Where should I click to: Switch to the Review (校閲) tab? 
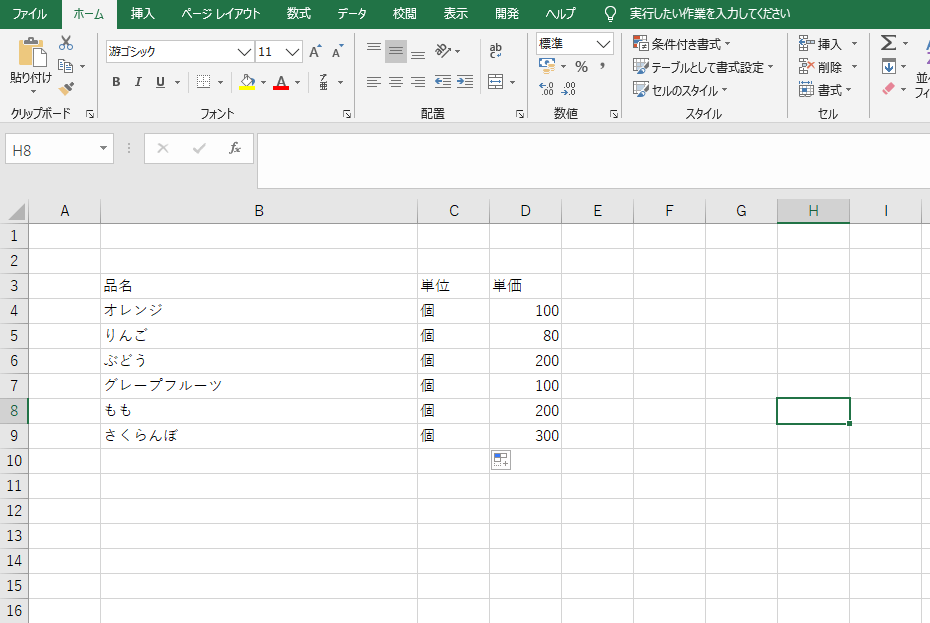[405, 14]
